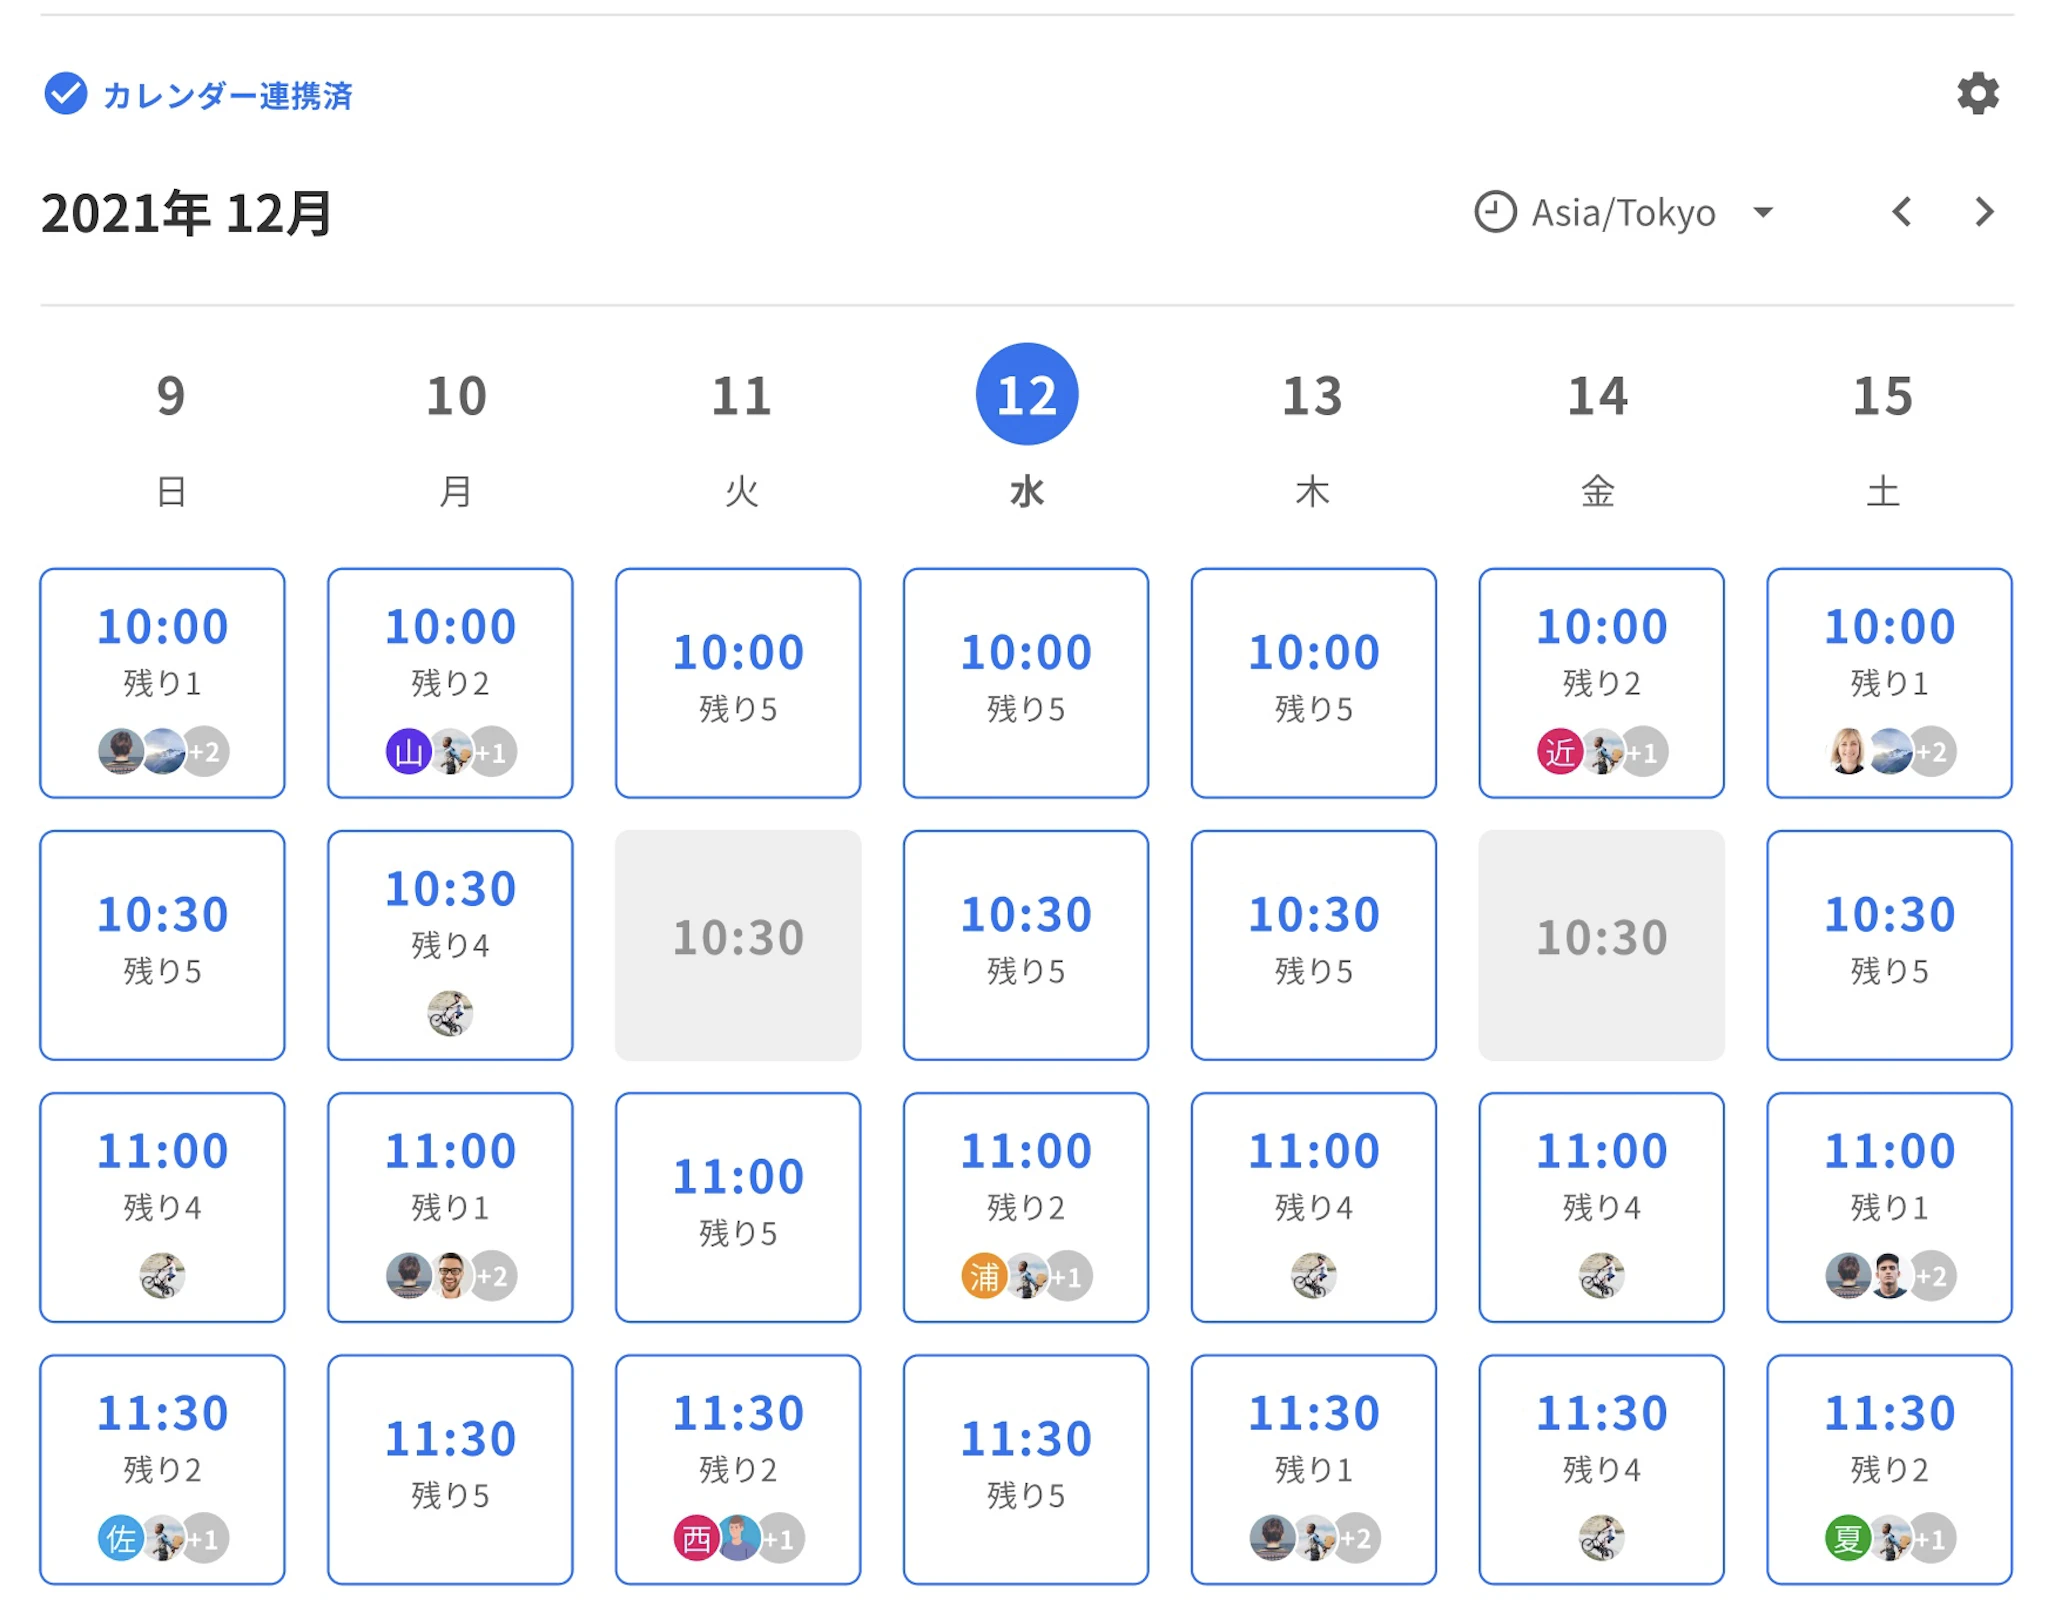This screenshot has height=1606, width=2048.
Task: Click the 西 avatar in Tuesday 11:30 slot
Action: tap(696, 1538)
